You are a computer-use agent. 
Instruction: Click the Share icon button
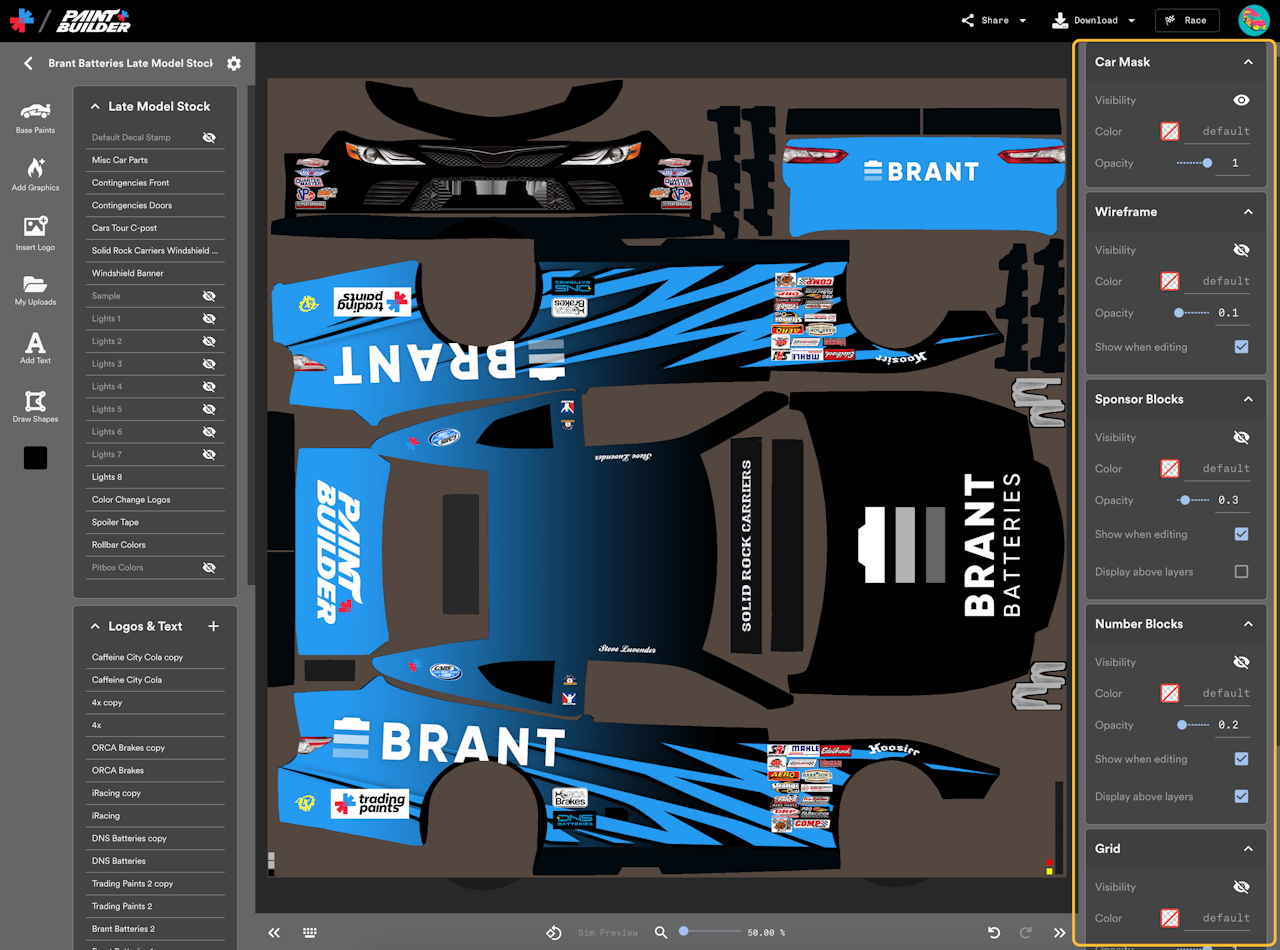[985, 20]
